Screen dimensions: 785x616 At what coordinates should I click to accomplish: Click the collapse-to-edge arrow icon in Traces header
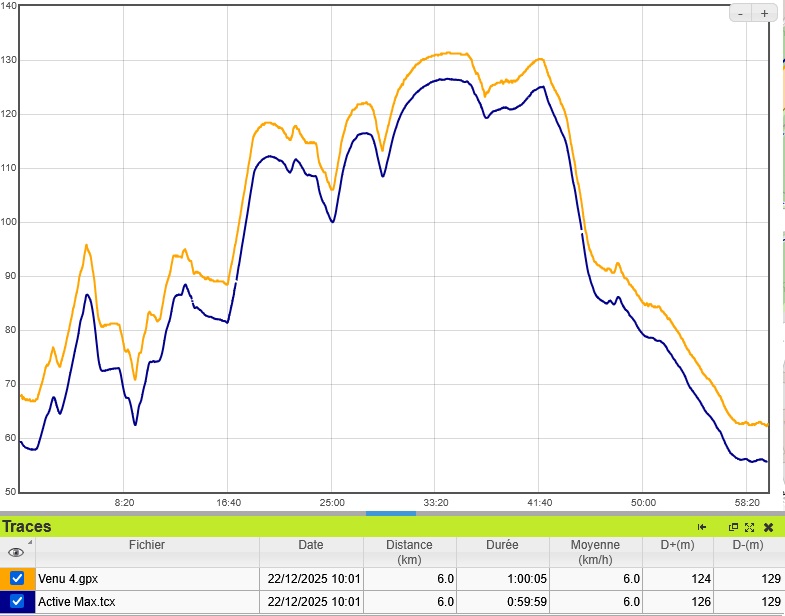[702, 527]
